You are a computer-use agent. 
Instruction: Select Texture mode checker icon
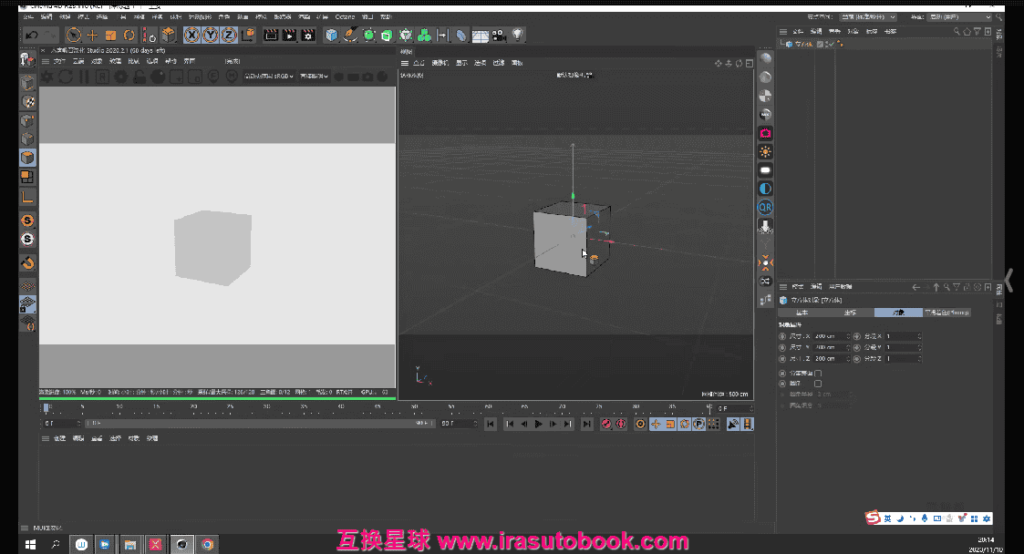pos(28,101)
